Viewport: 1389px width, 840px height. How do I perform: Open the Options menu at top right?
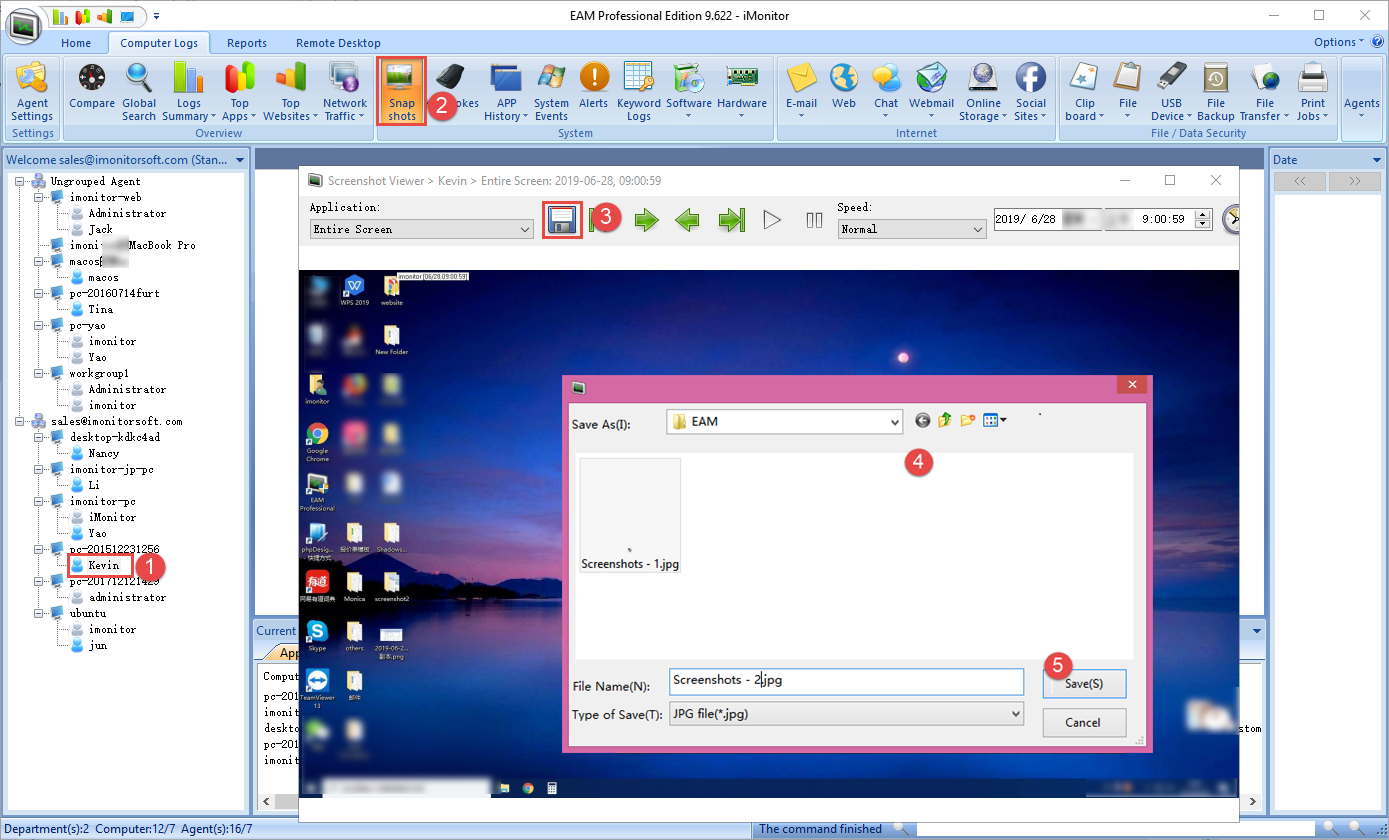click(1338, 42)
